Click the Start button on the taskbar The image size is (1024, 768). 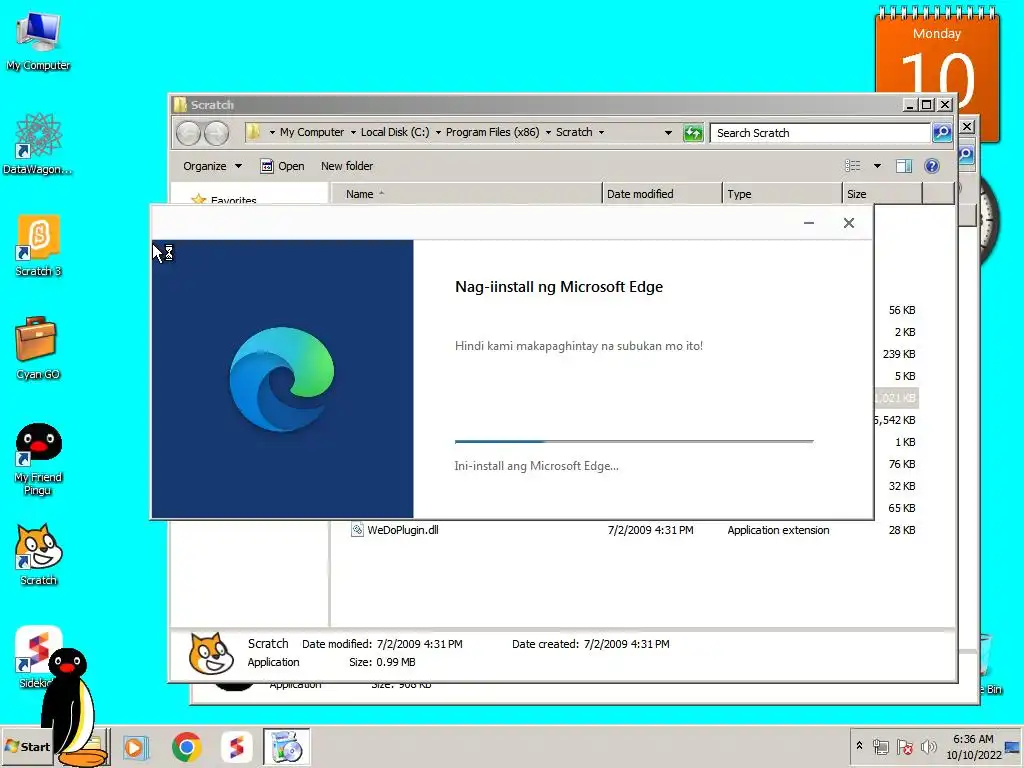pyautogui.click(x=27, y=746)
